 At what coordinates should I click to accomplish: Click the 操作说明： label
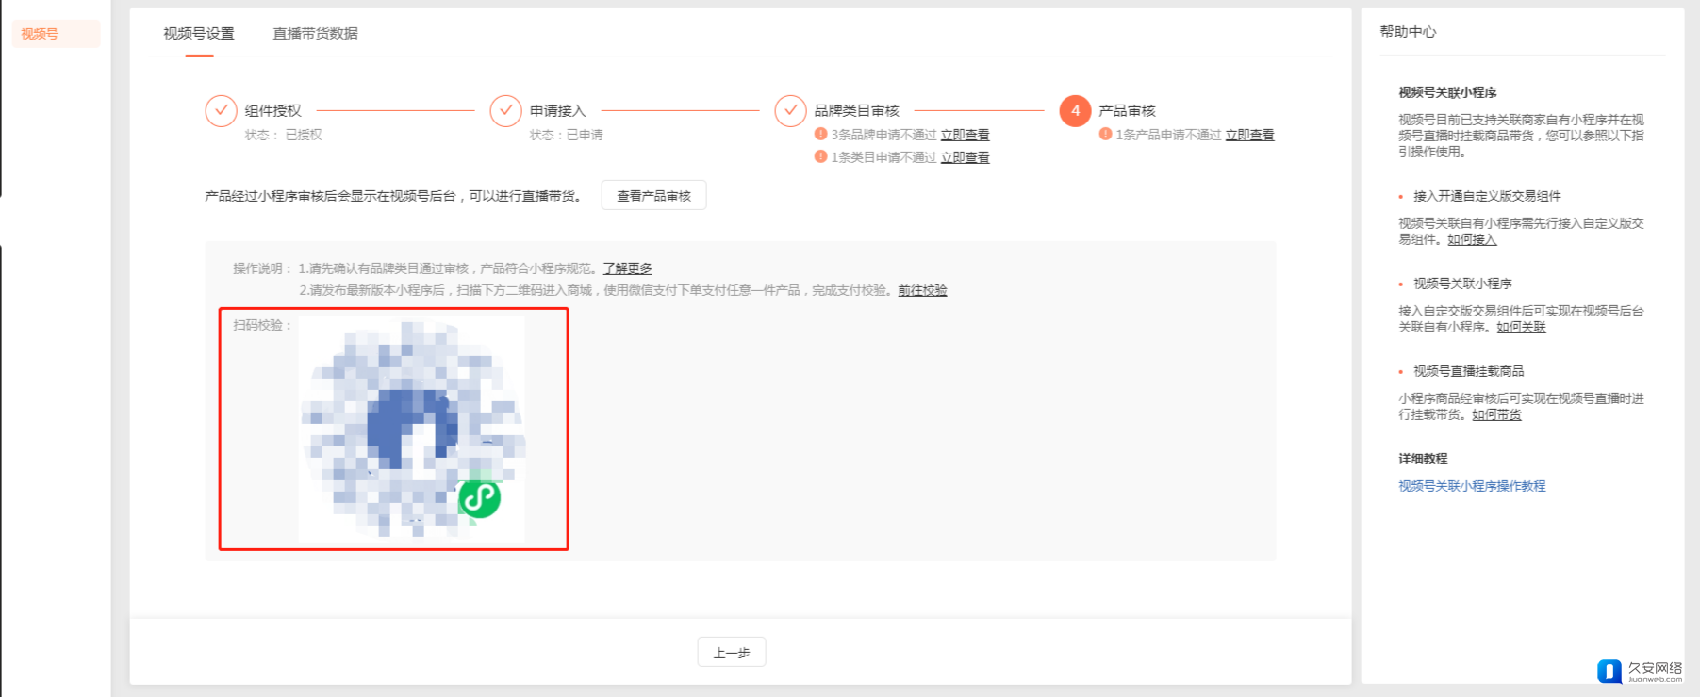point(262,269)
